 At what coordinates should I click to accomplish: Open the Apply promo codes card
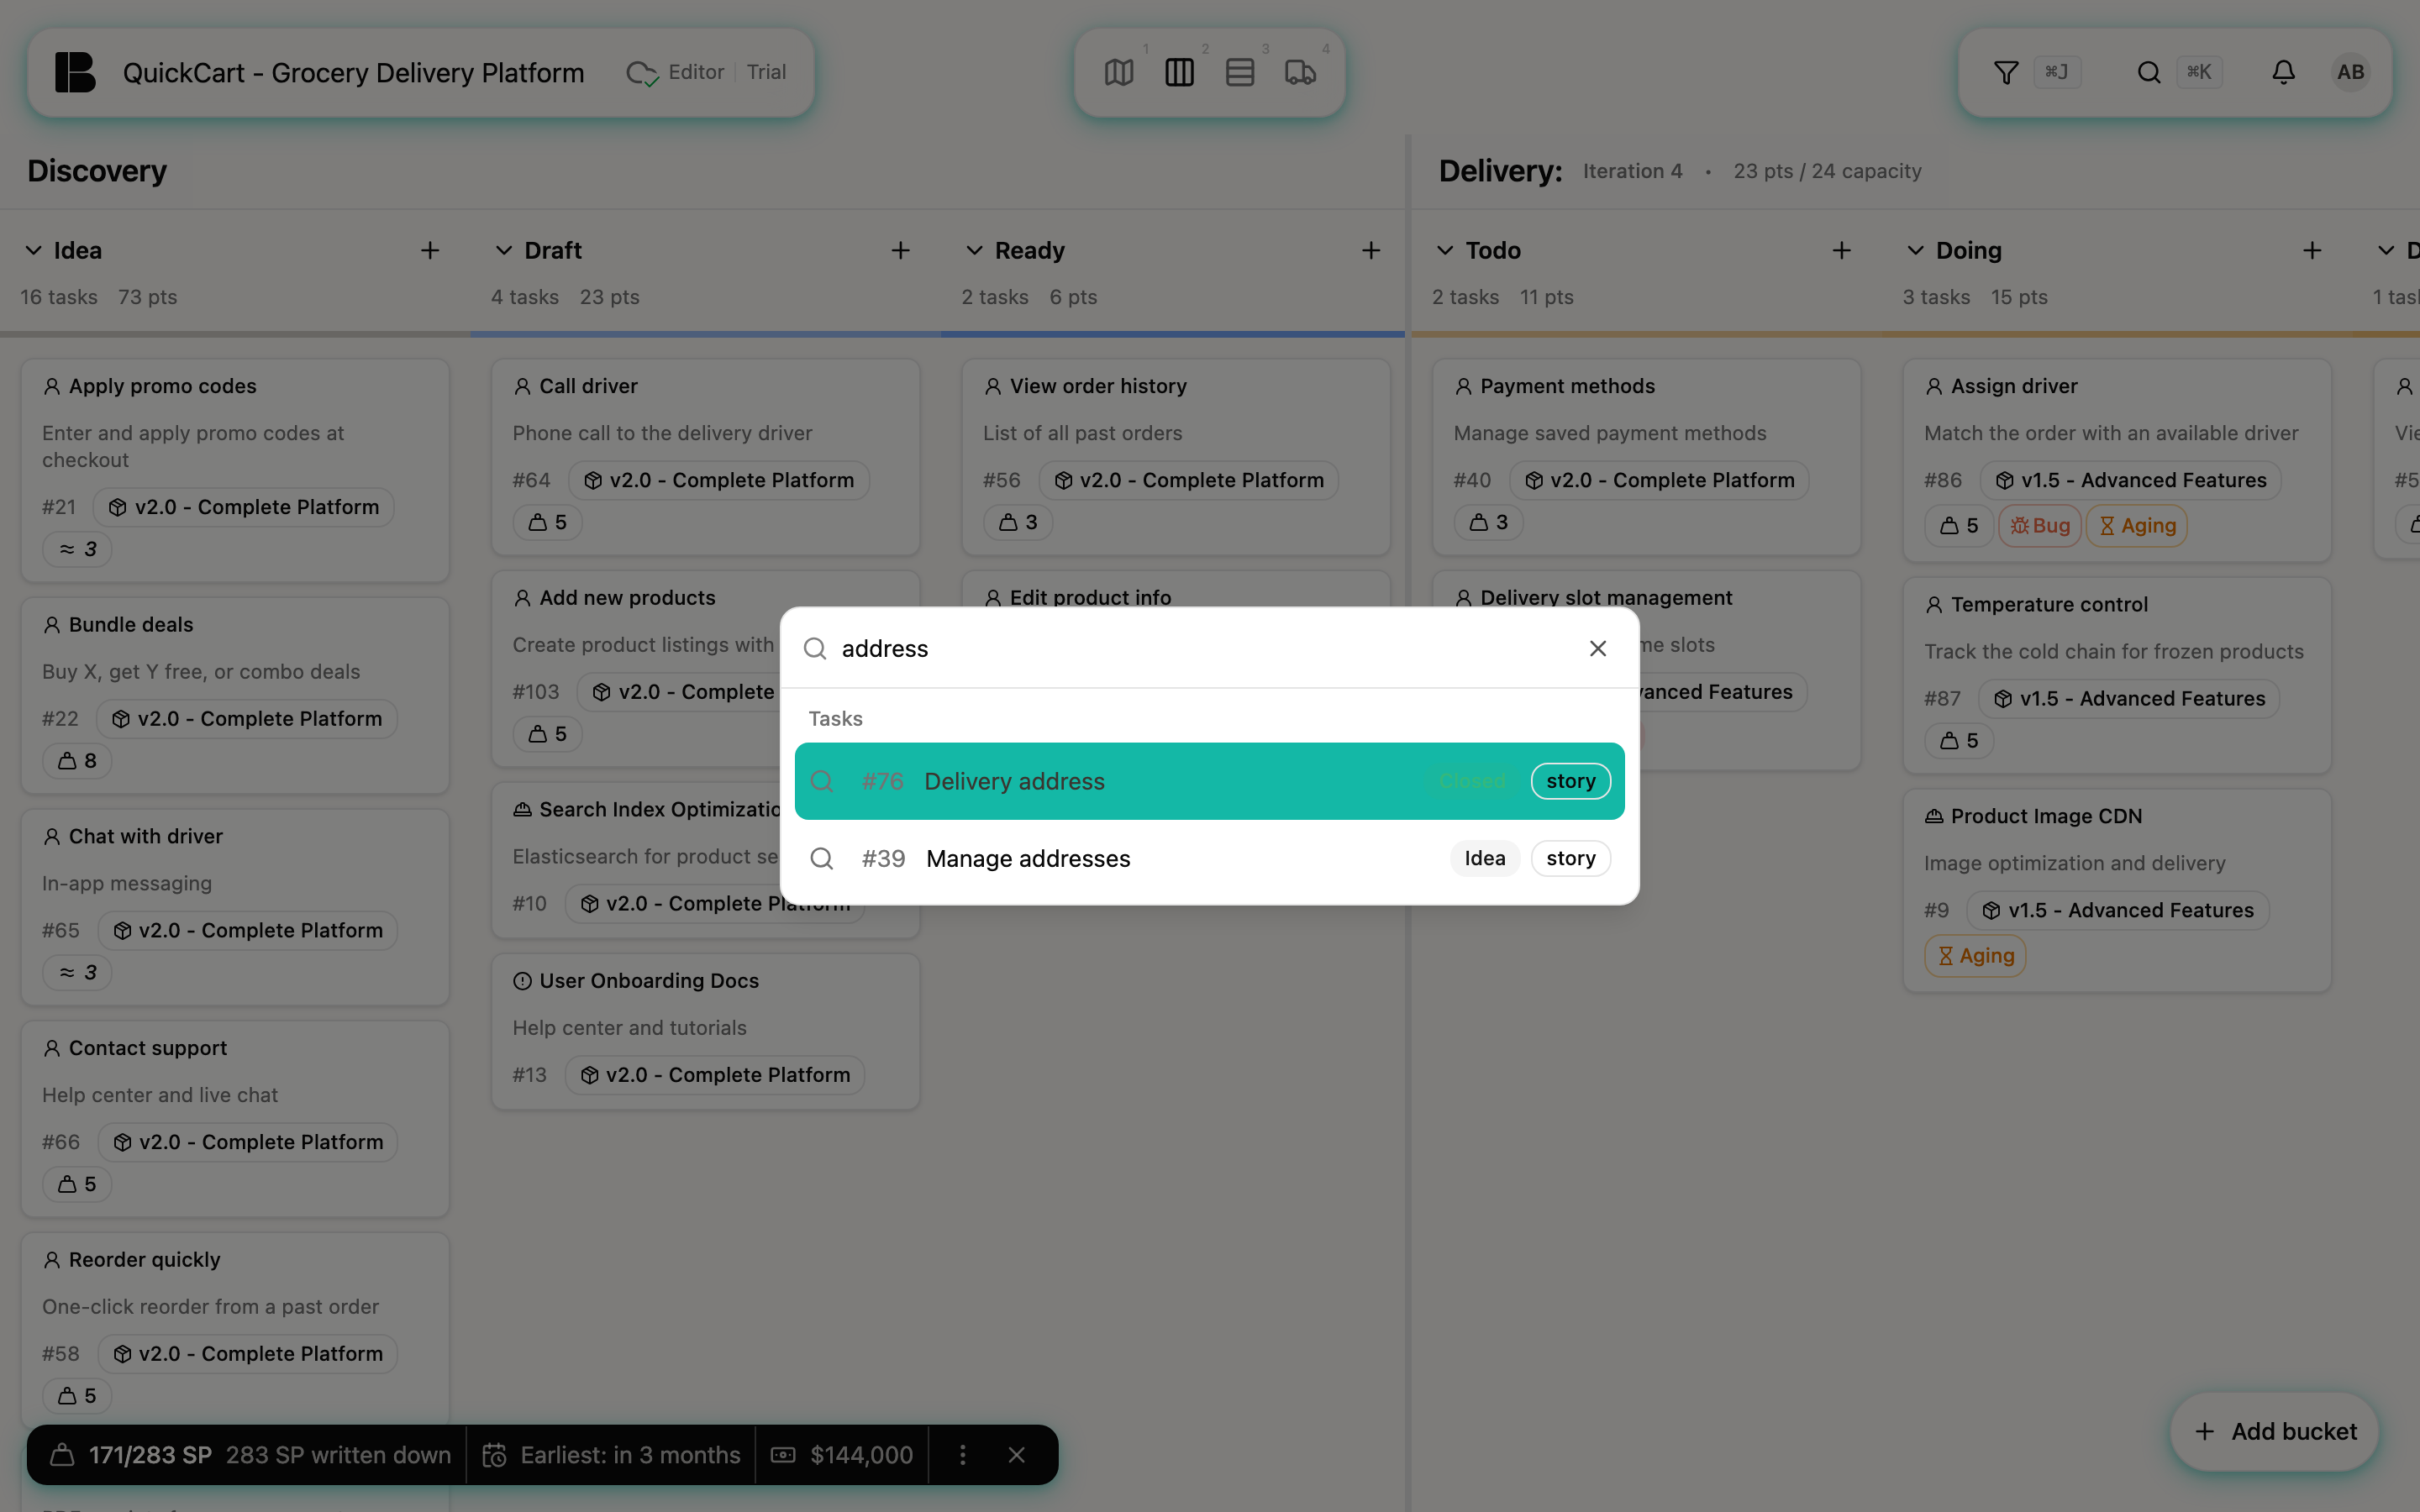235,470
